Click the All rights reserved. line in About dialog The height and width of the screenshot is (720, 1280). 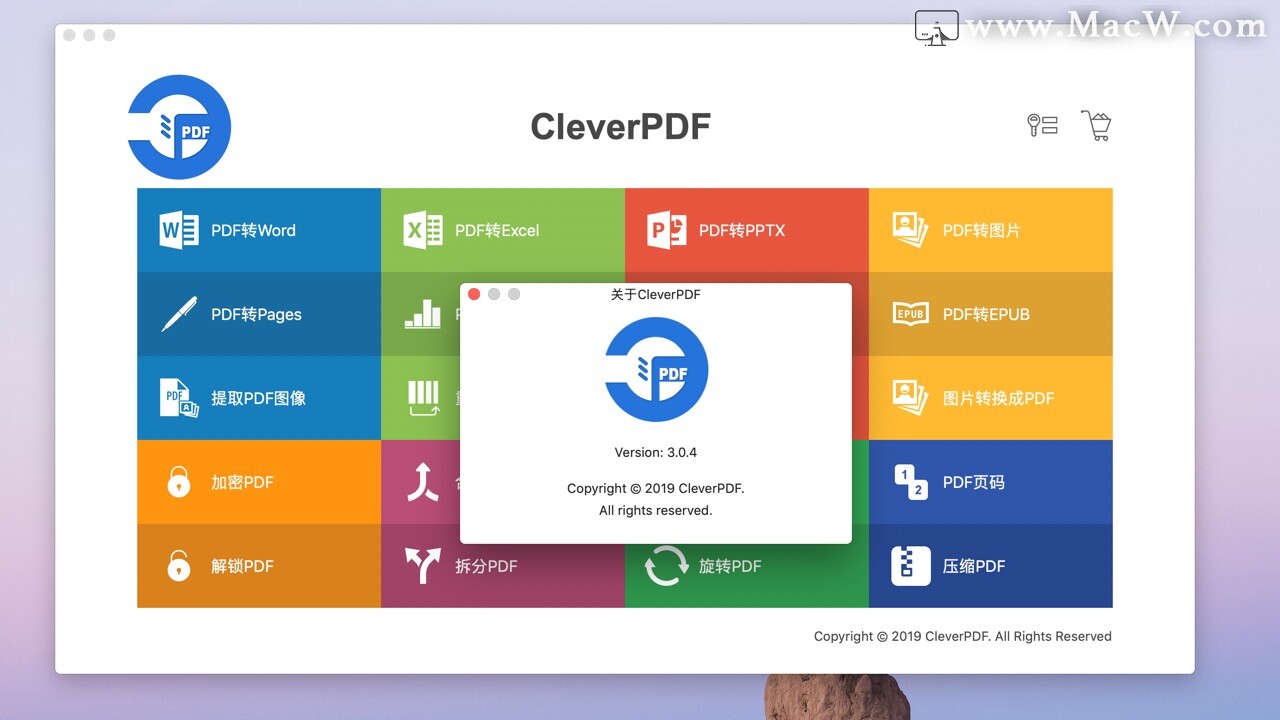(x=656, y=510)
